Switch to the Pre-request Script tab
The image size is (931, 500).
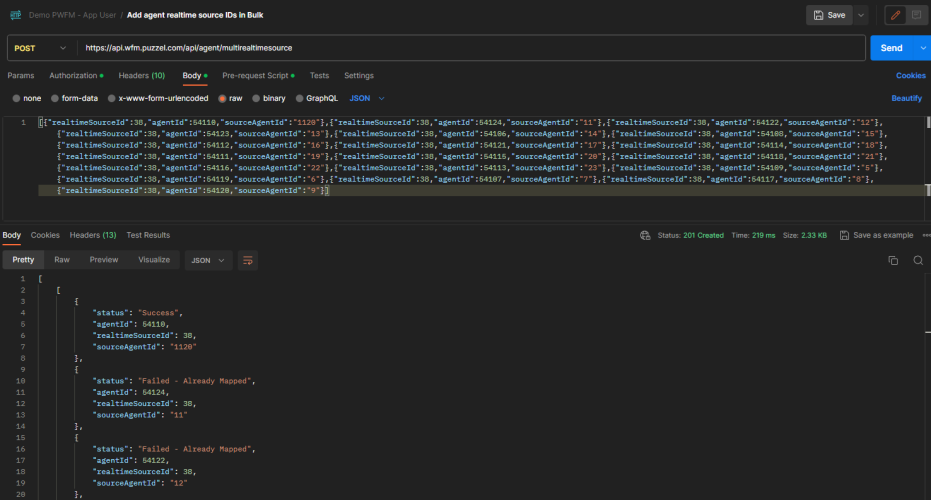258,75
